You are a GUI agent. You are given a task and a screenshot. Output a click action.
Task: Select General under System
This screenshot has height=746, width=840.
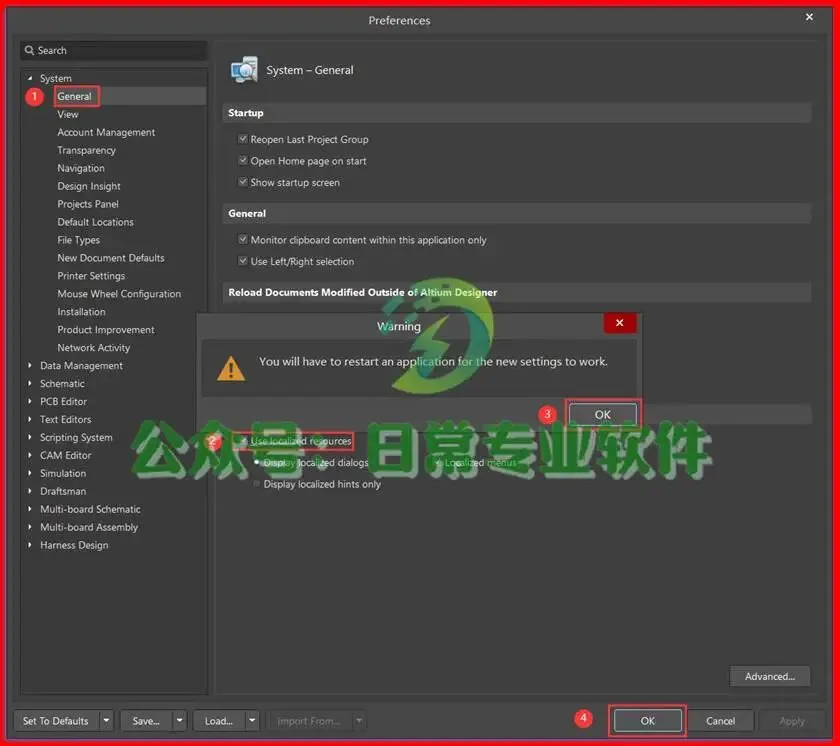74,96
